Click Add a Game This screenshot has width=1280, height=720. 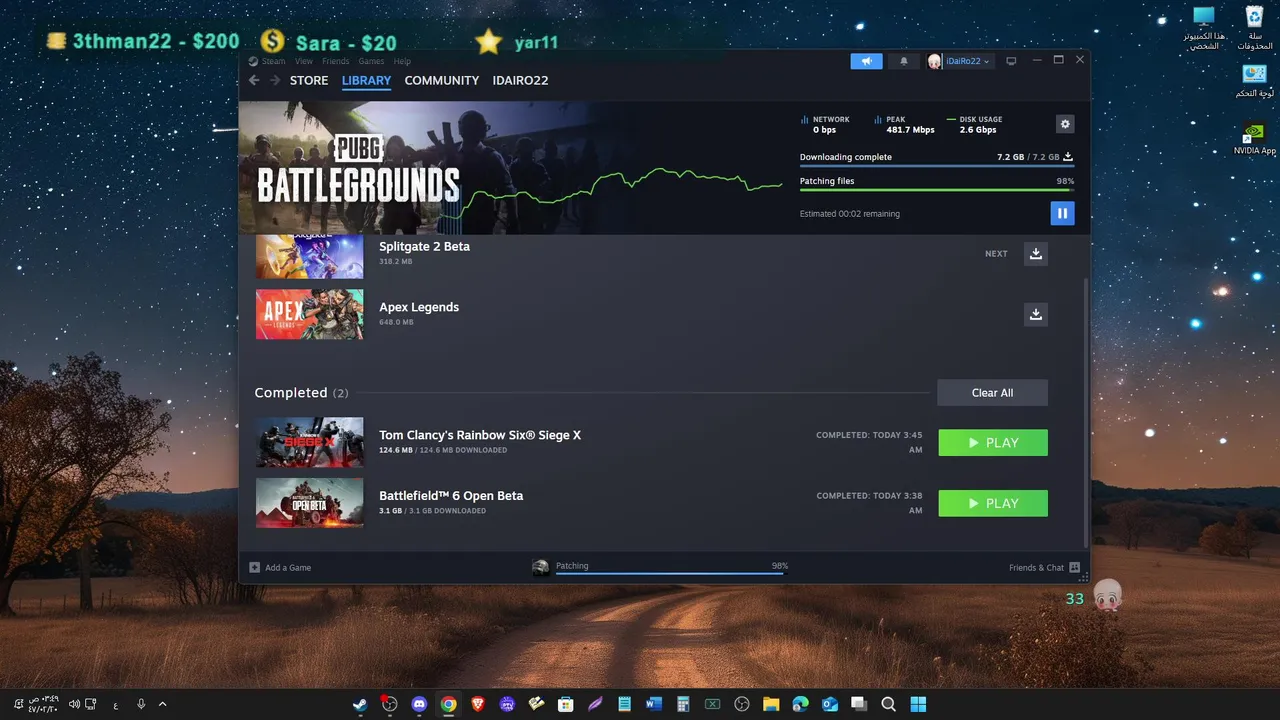pyautogui.click(x=281, y=567)
